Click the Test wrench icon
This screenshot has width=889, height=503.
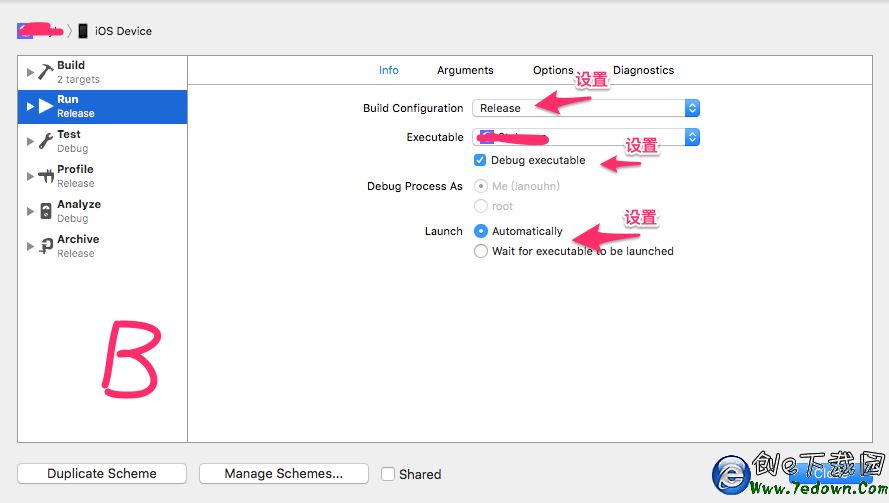point(46,141)
